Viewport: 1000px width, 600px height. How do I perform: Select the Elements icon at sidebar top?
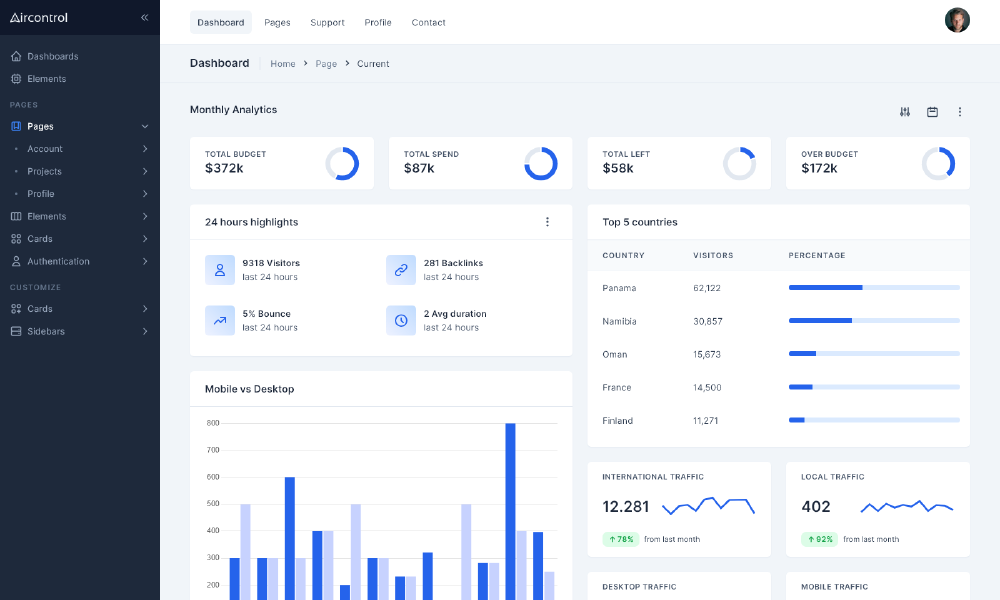pos(14,78)
